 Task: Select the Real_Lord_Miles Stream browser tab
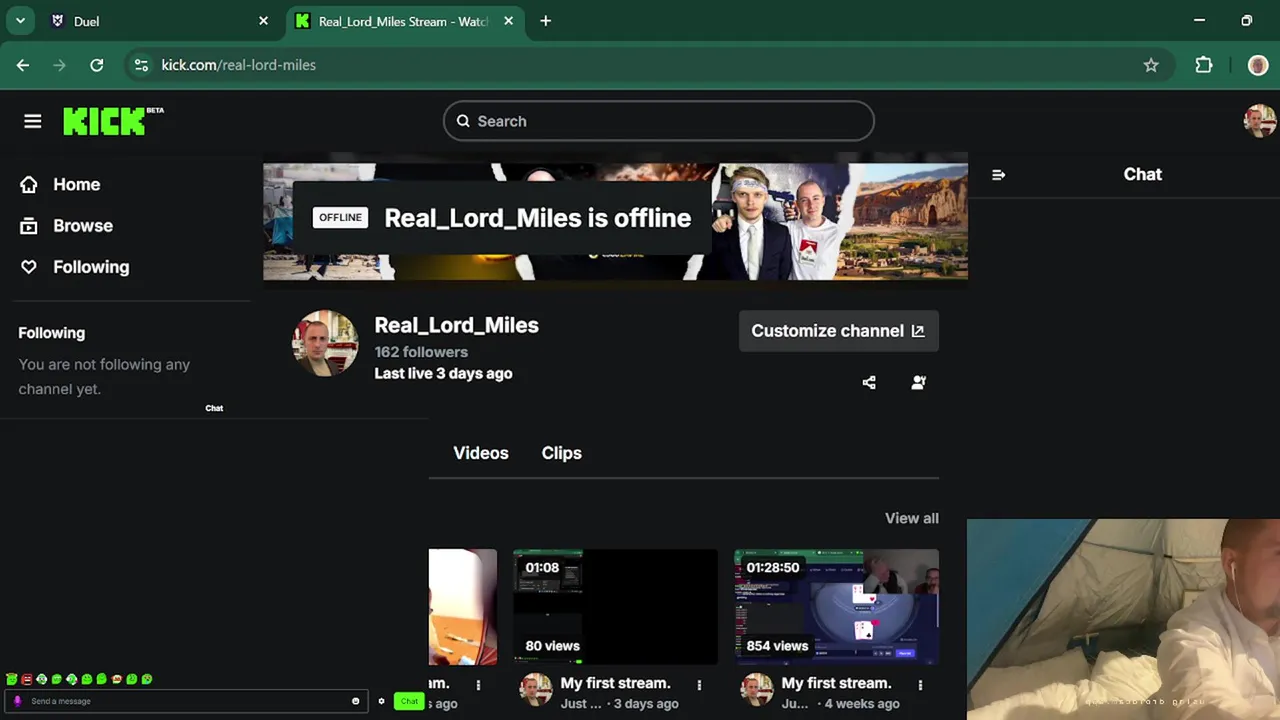[405, 21]
